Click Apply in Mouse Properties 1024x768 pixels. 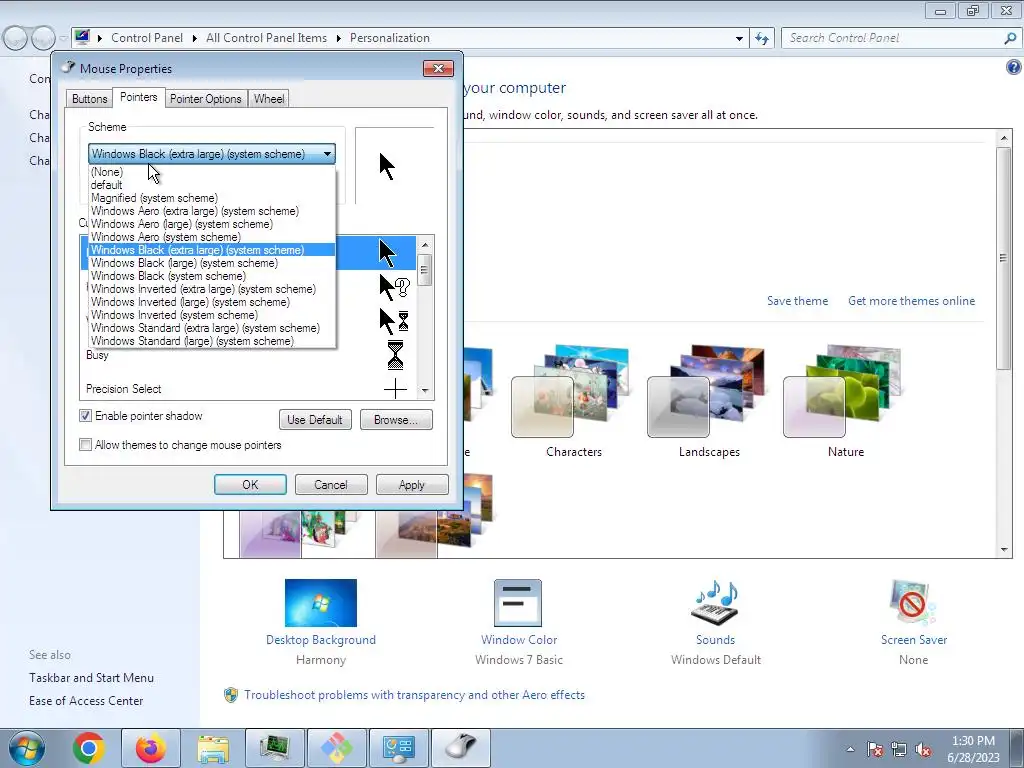(412, 485)
